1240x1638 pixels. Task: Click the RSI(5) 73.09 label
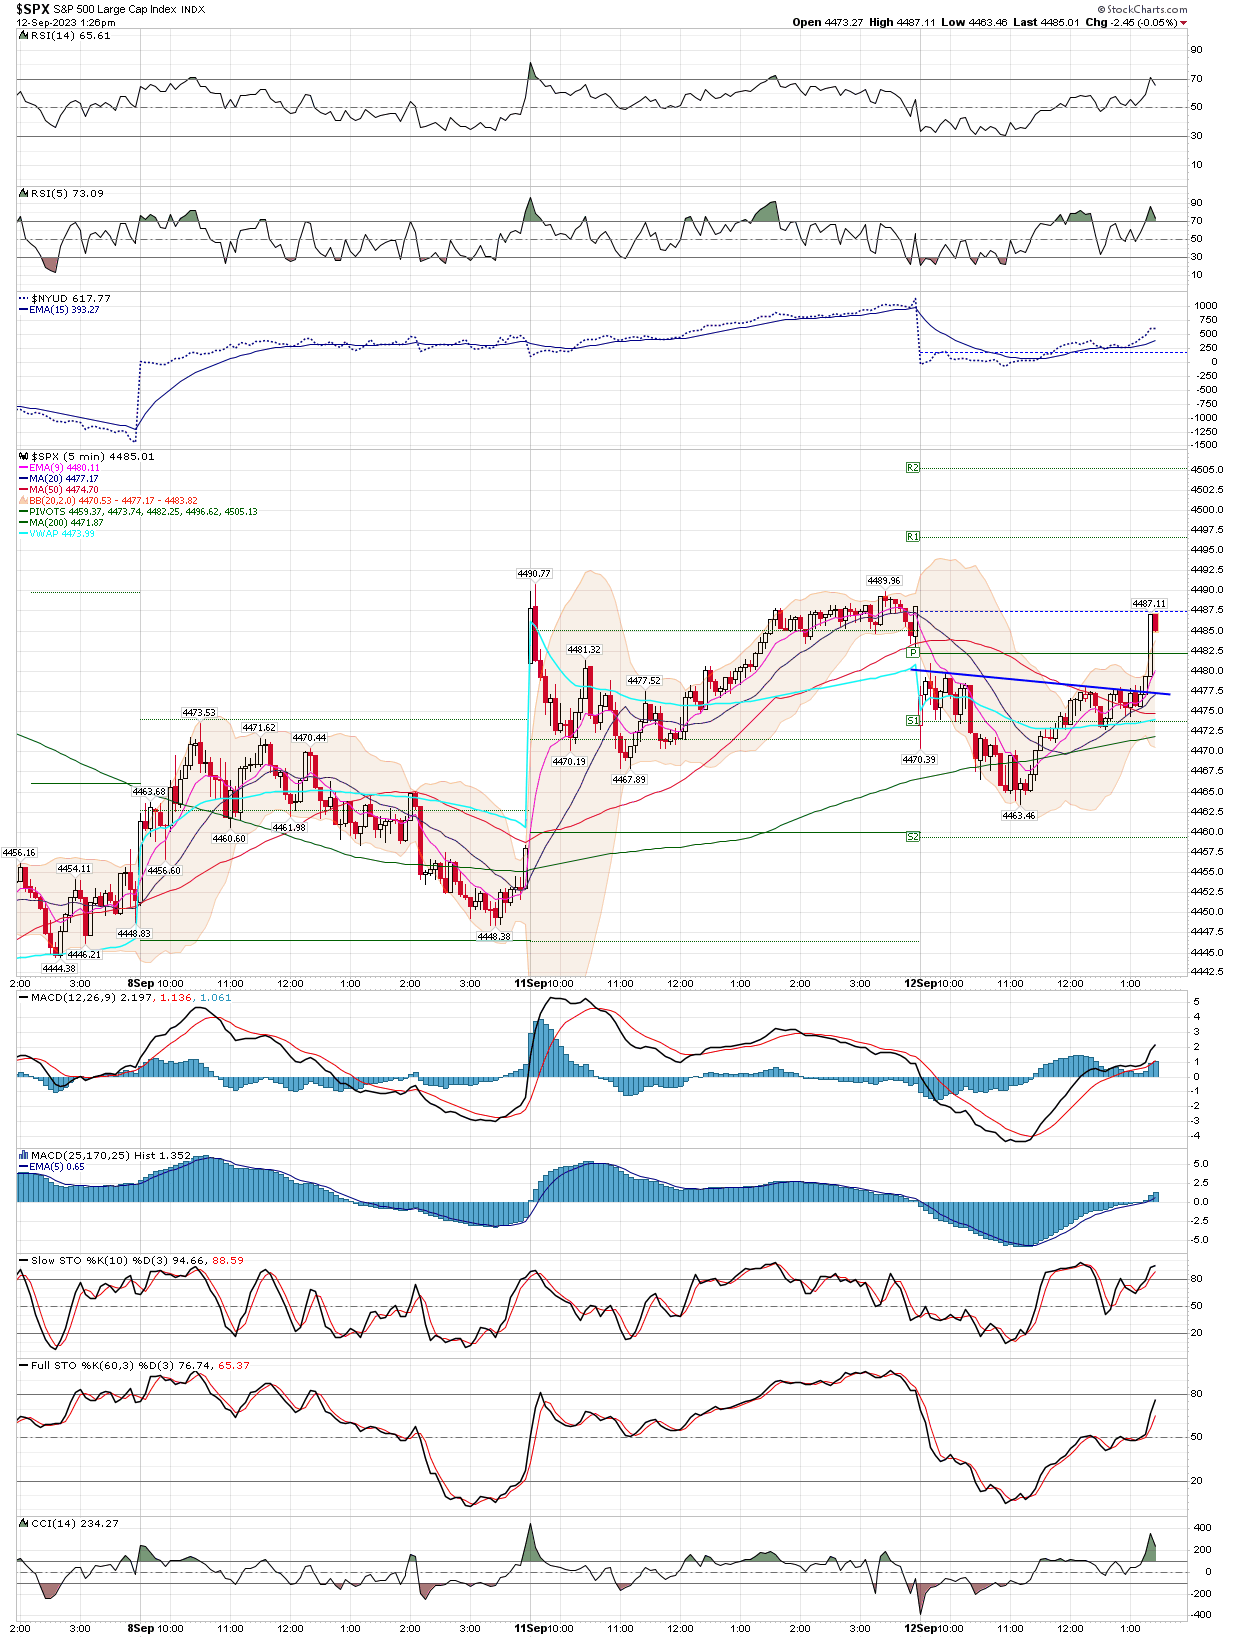67,194
